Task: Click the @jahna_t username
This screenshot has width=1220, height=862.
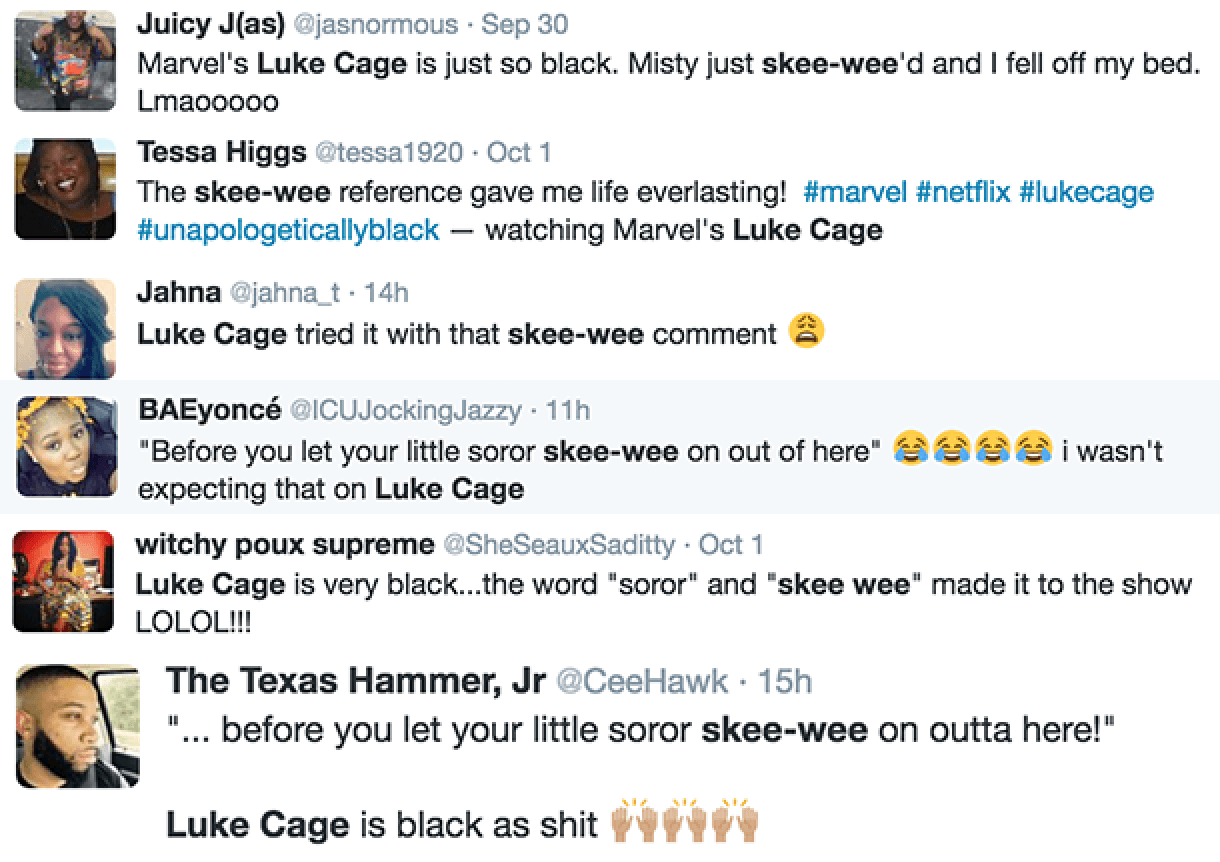Action: (285, 292)
